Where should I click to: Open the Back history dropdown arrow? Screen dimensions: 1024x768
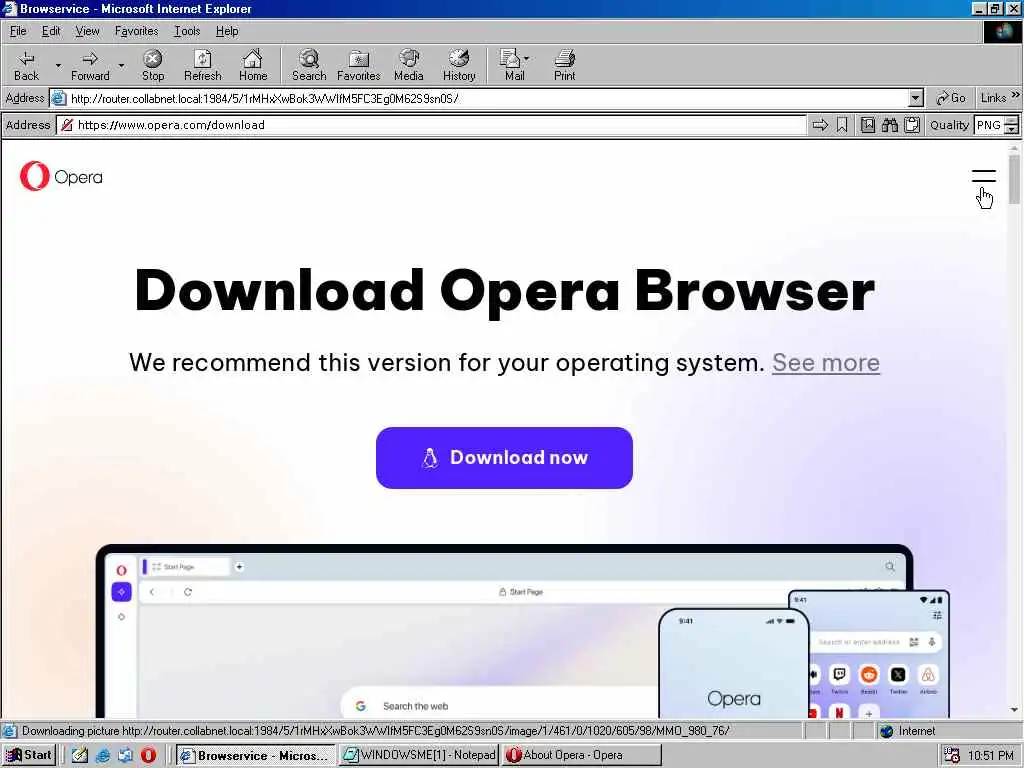[x=58, y=65]
